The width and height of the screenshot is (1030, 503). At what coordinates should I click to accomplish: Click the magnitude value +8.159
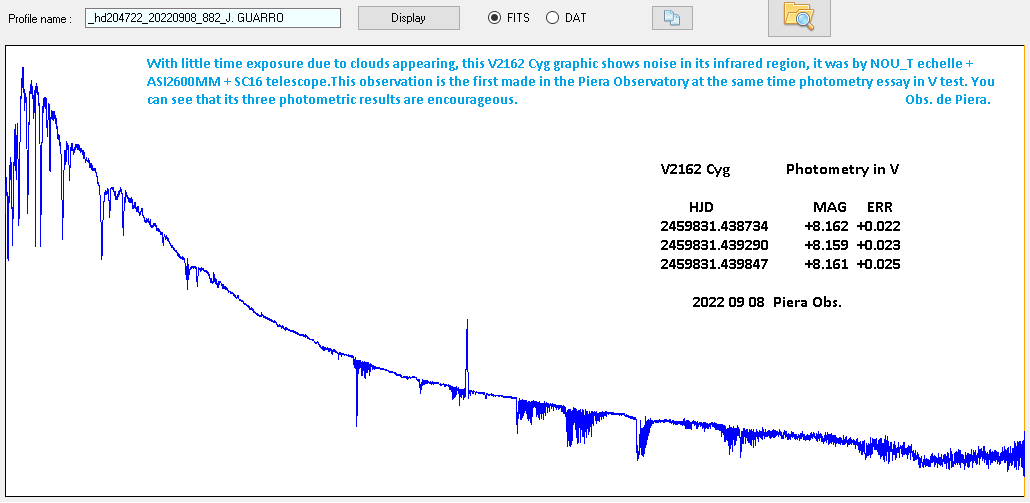(826, 245)
